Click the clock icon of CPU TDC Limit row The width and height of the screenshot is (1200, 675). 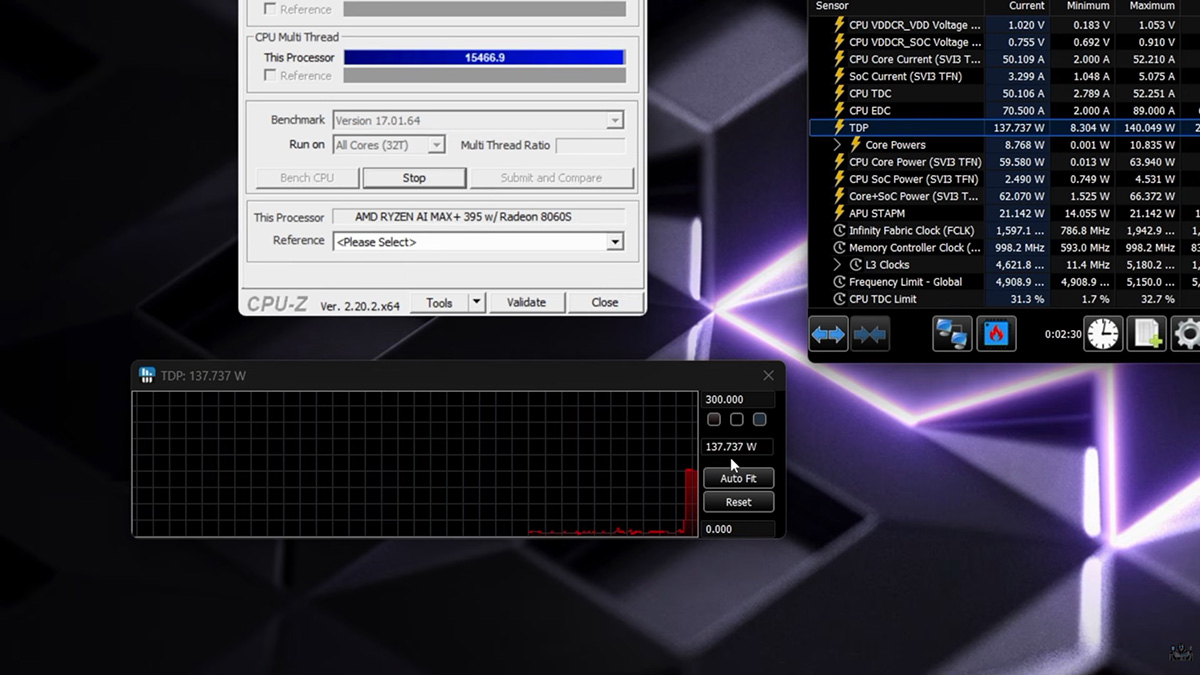pos(840,299)
